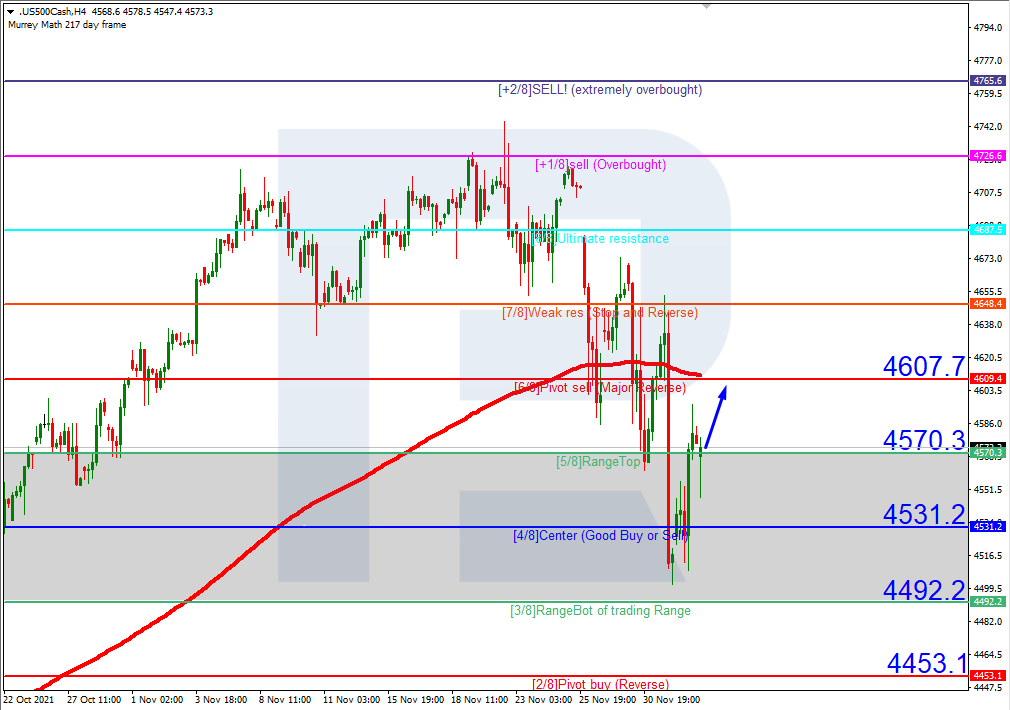
Task: Click the .US500Cash,H4 chart title text
Action: point(52,12)
